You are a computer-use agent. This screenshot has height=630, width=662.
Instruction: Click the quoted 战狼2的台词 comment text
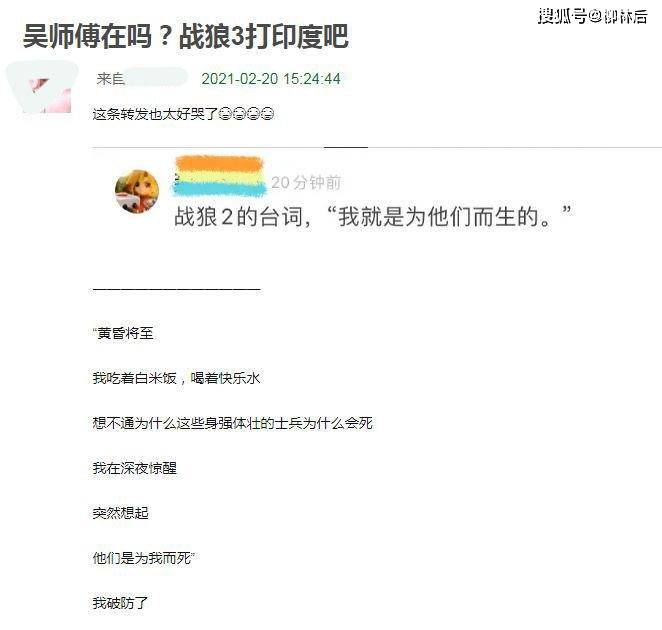[x=373, y=216]
